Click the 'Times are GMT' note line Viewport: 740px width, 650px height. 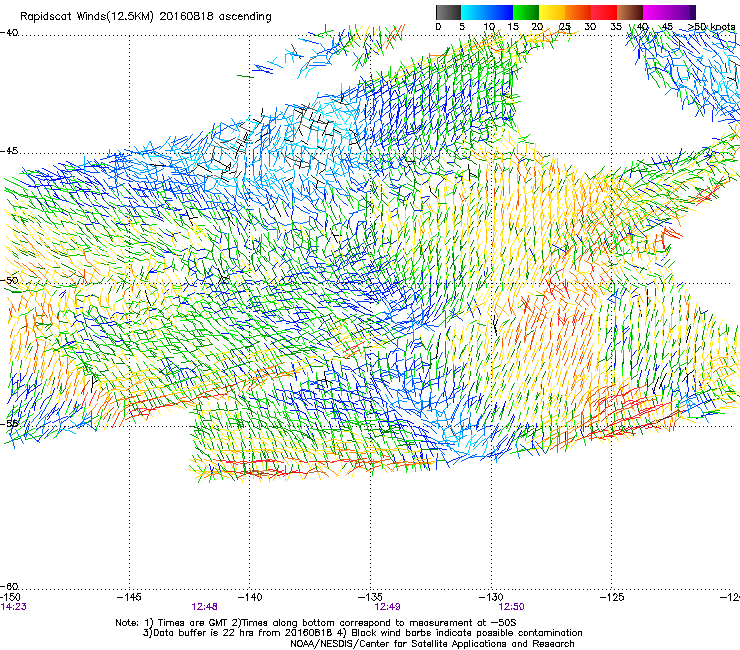(316, 623)
